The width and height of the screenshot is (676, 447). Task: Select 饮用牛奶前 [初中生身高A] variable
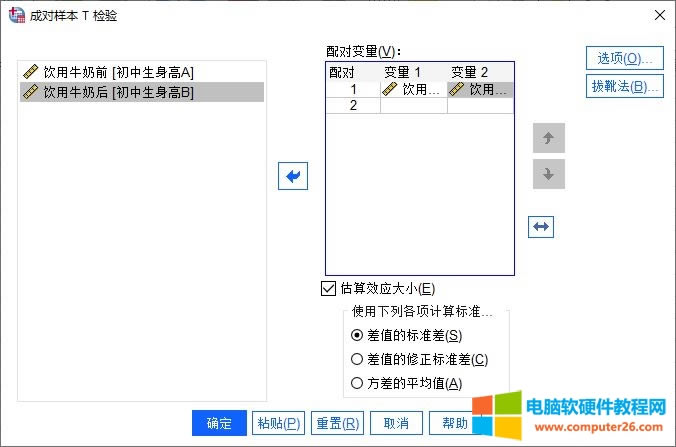pos(118,72)
